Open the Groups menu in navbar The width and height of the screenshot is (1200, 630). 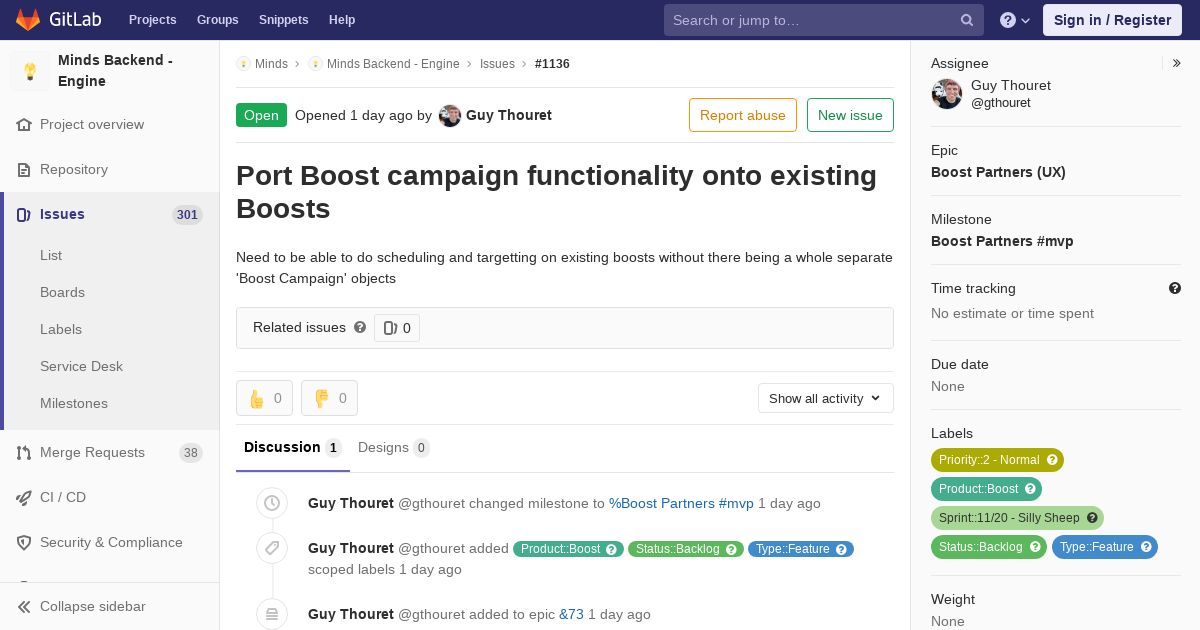[217, 20]
